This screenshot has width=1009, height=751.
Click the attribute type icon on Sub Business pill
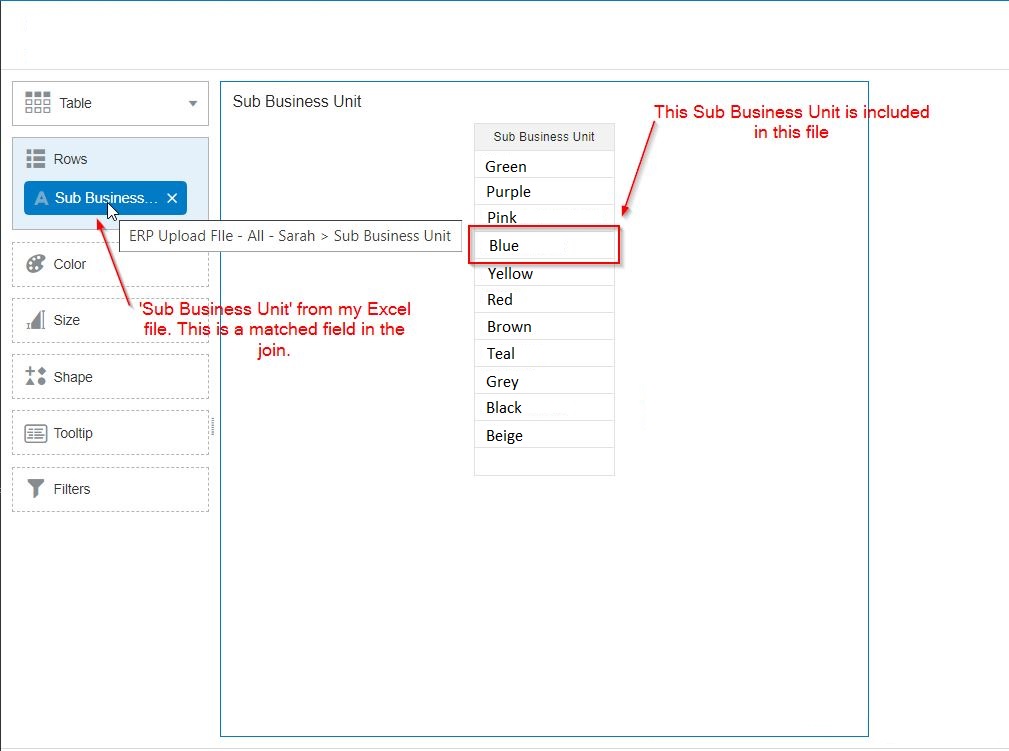[x=41, y=198]
